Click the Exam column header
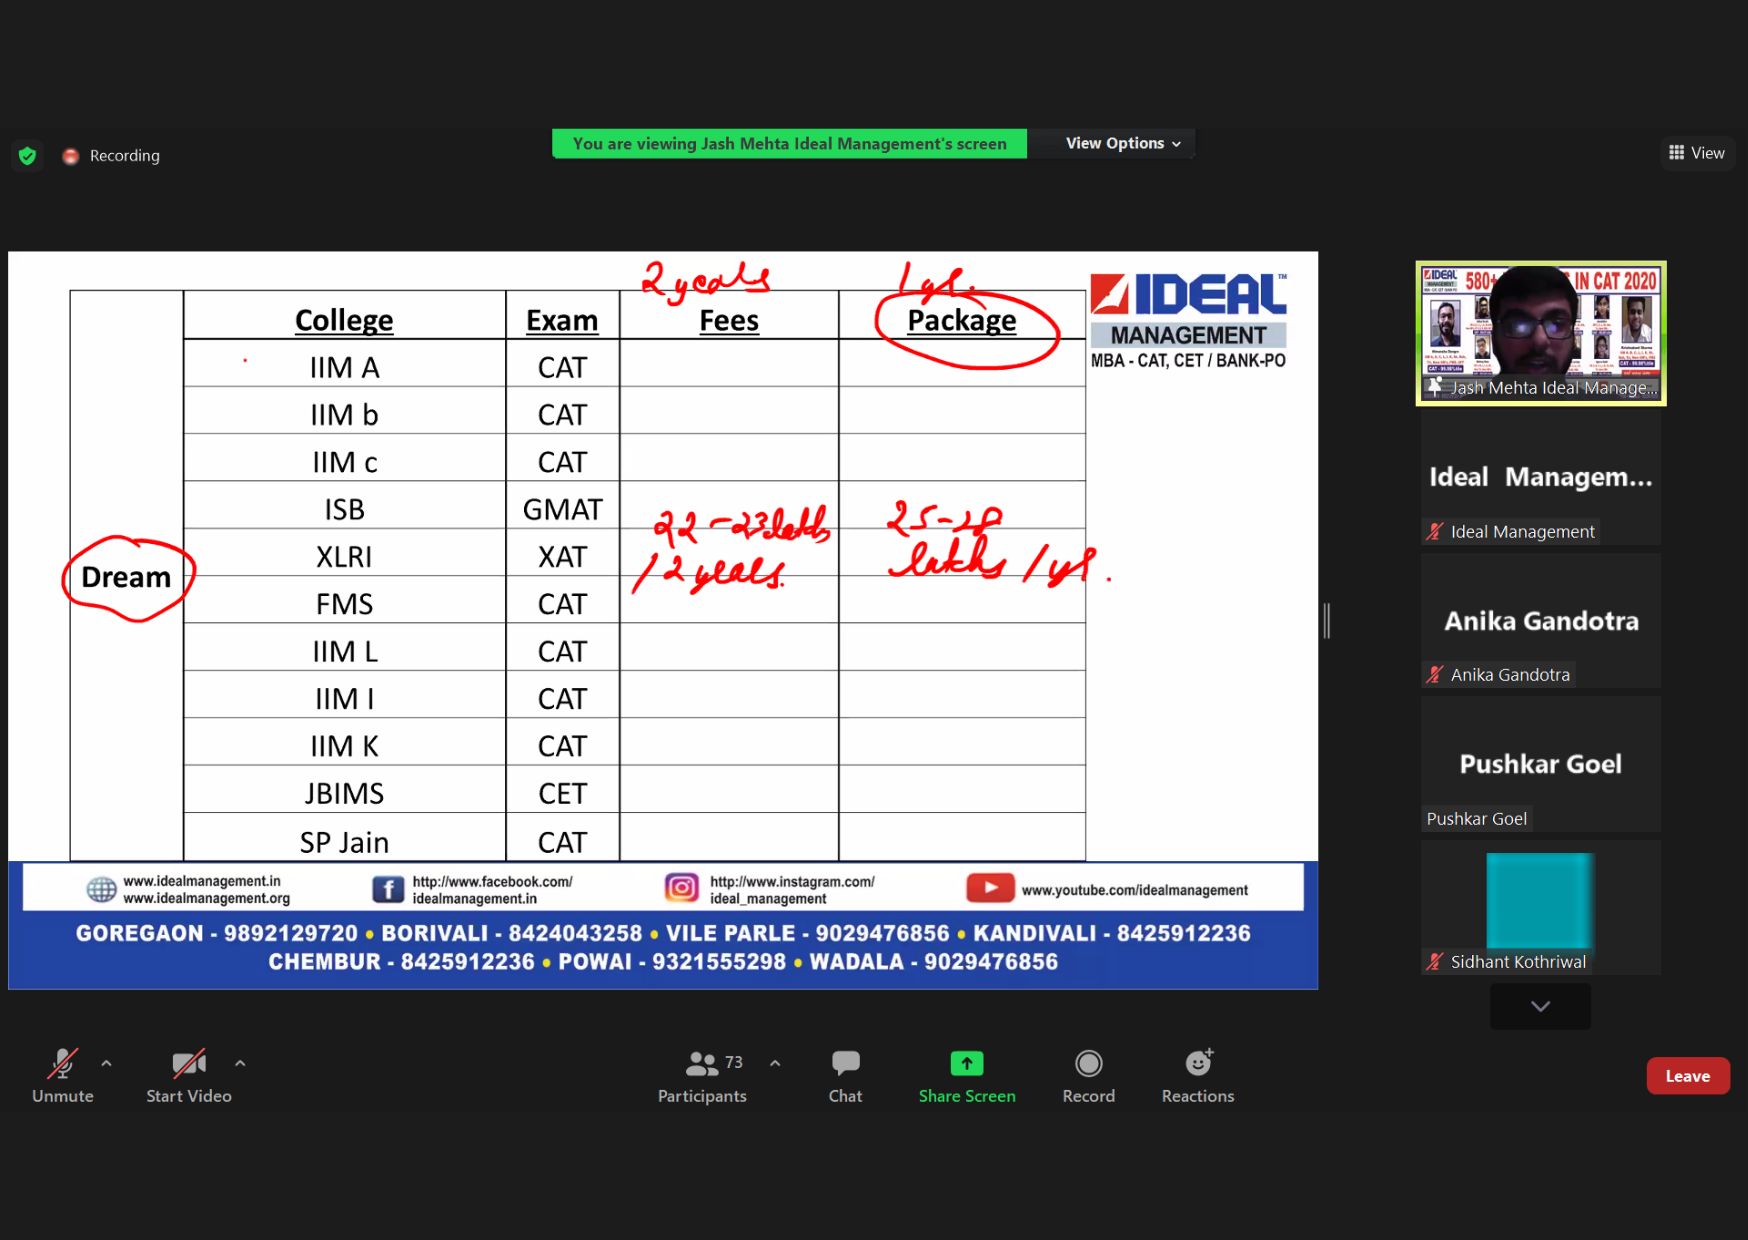Screen dimensions: 1748x1240 (x=562, y=320)
